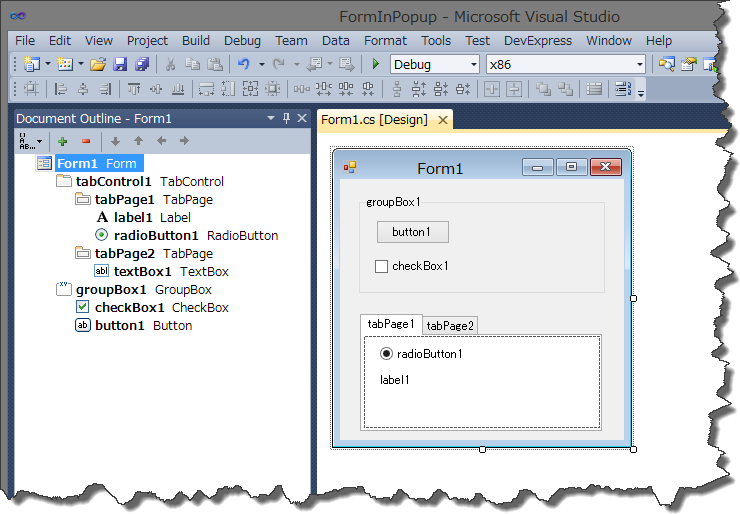The image size is (740, 514).
Task: Click the New Project toolbar icon
Action: pyautogui.click(x=32, y=64)
